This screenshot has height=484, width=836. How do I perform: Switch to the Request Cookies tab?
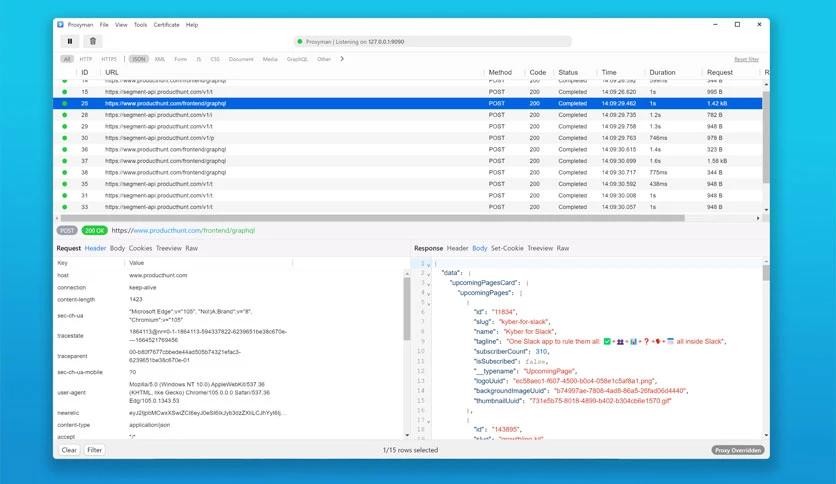coord(140,248)
